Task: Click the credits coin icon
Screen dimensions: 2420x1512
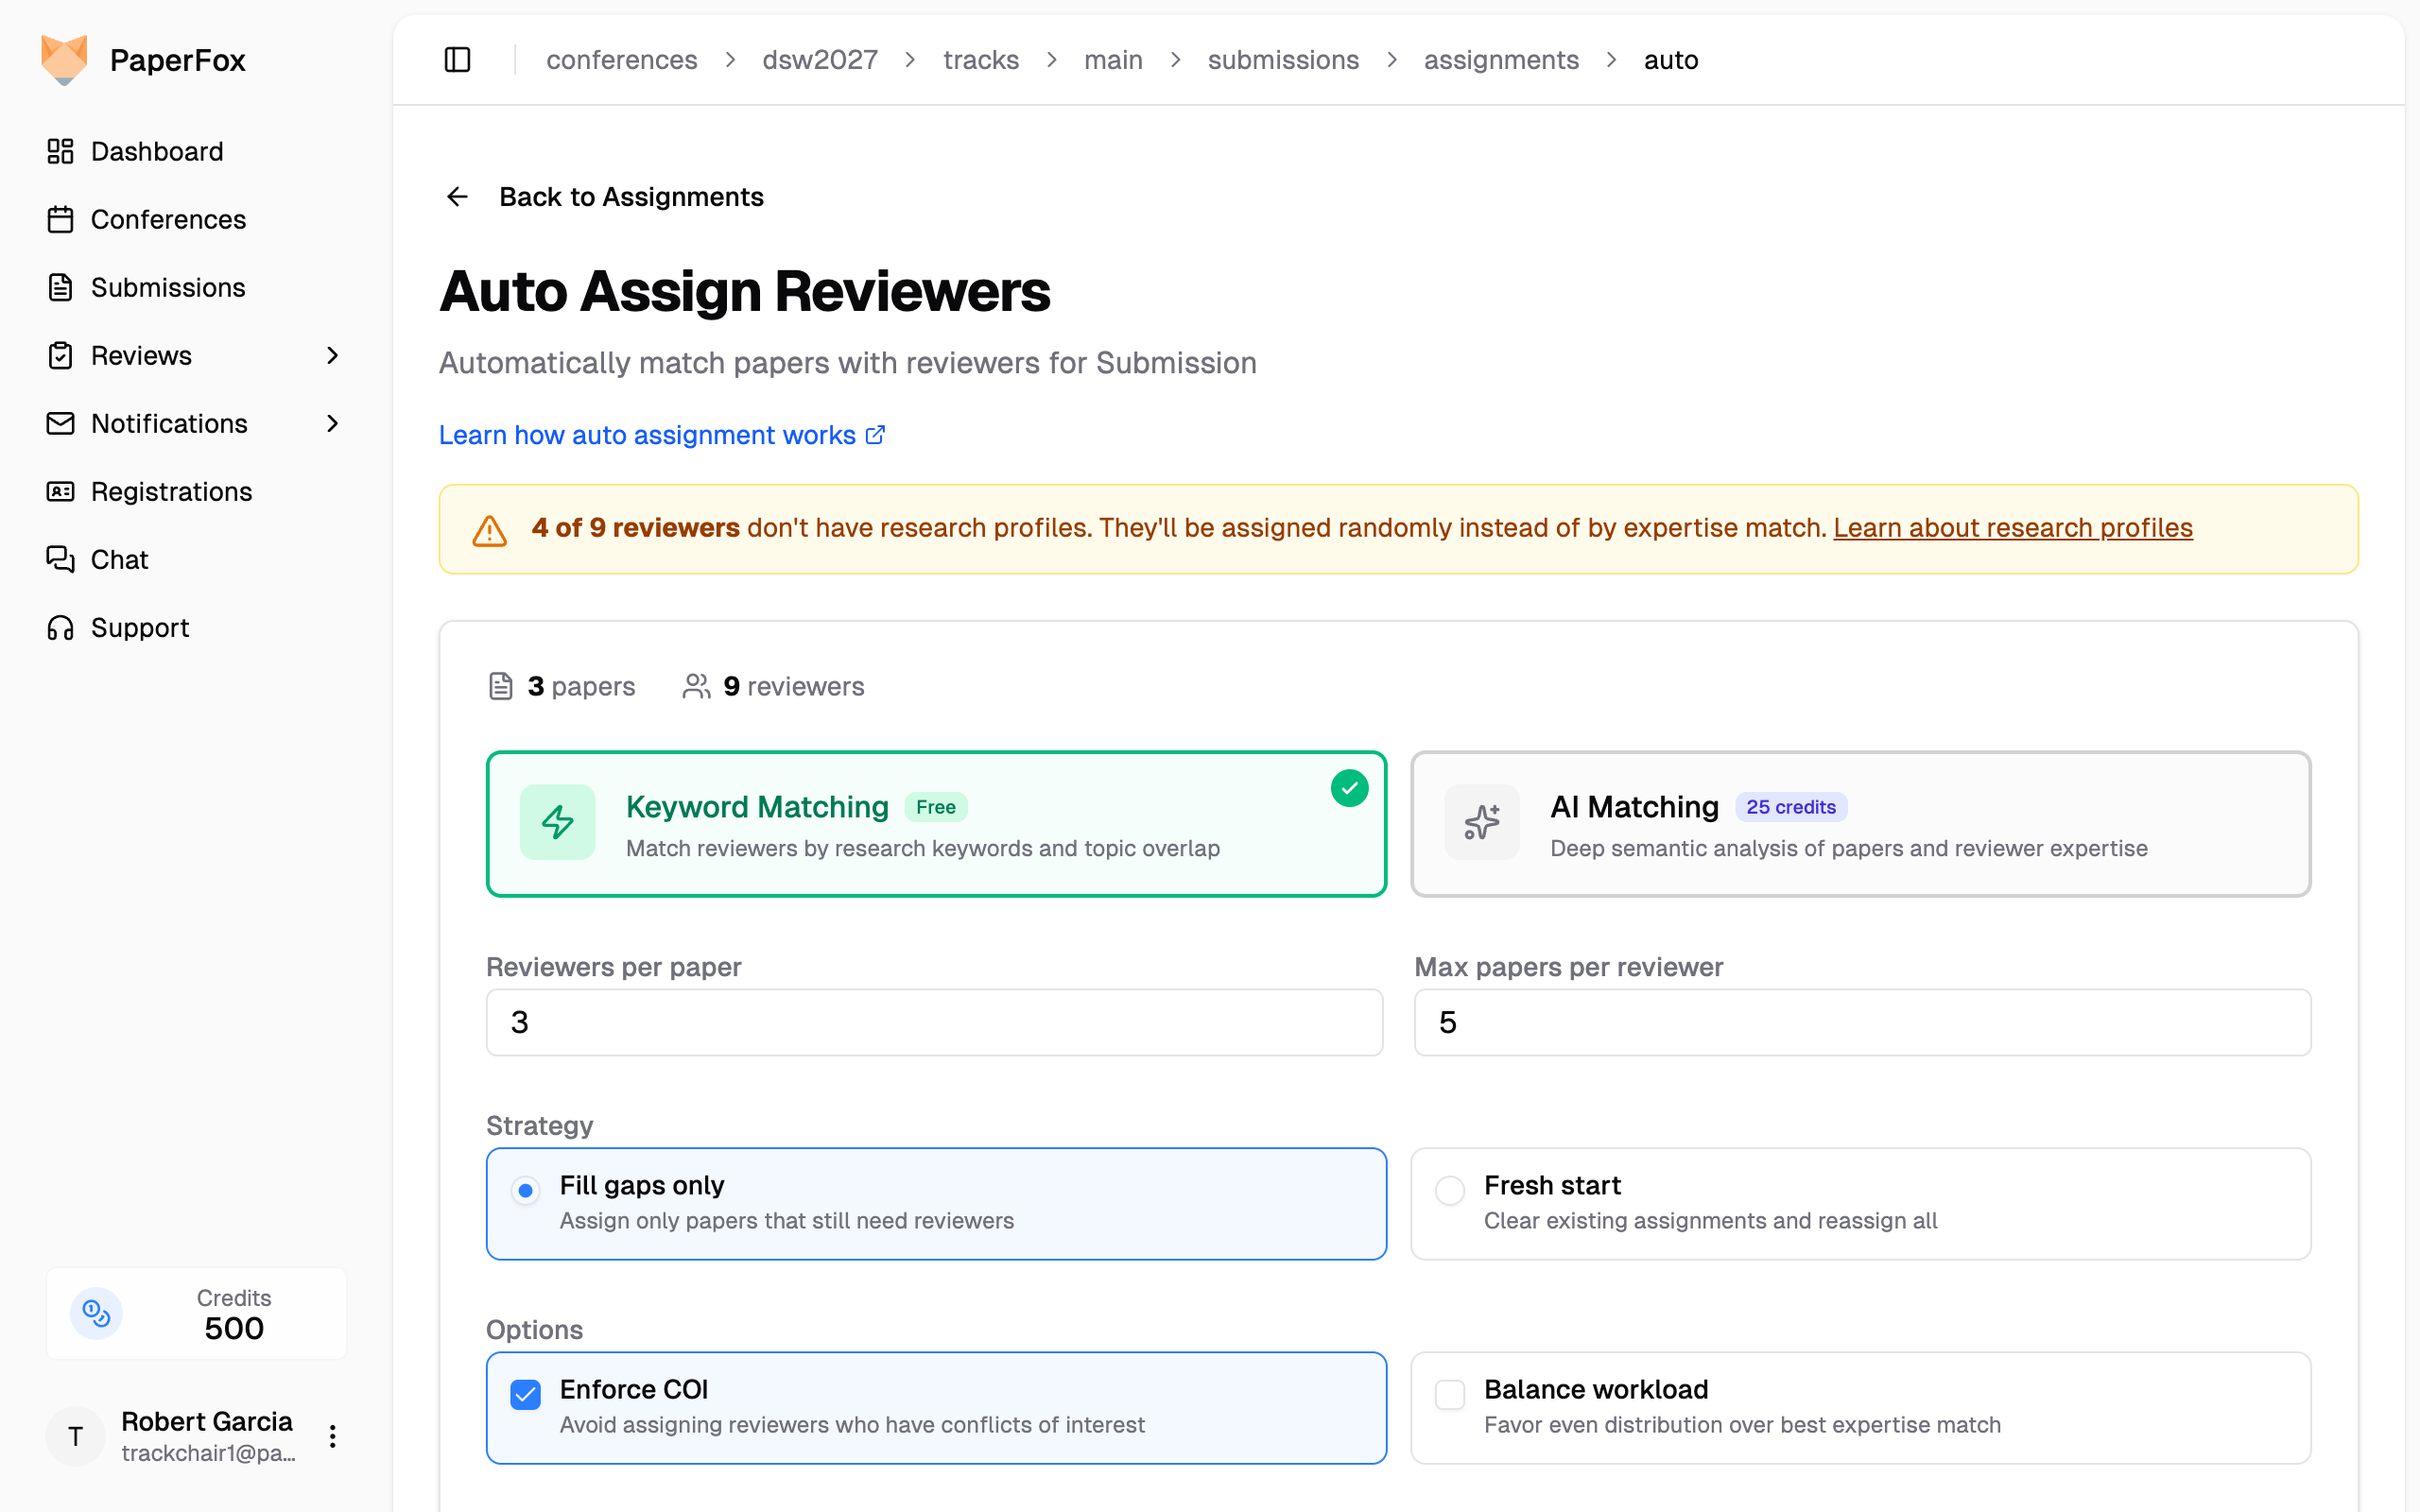Action: point(97,1313)
